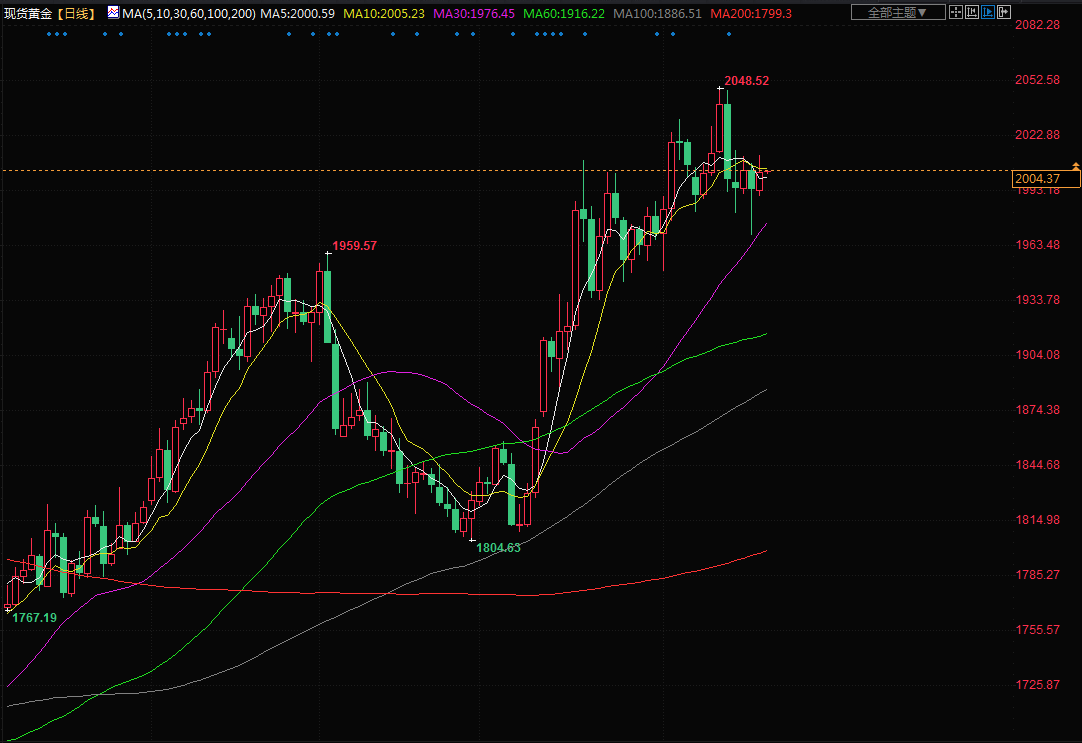Click the 2004.37 current price tag
Screen dimensions: 1082x743
pos(1044,179)
